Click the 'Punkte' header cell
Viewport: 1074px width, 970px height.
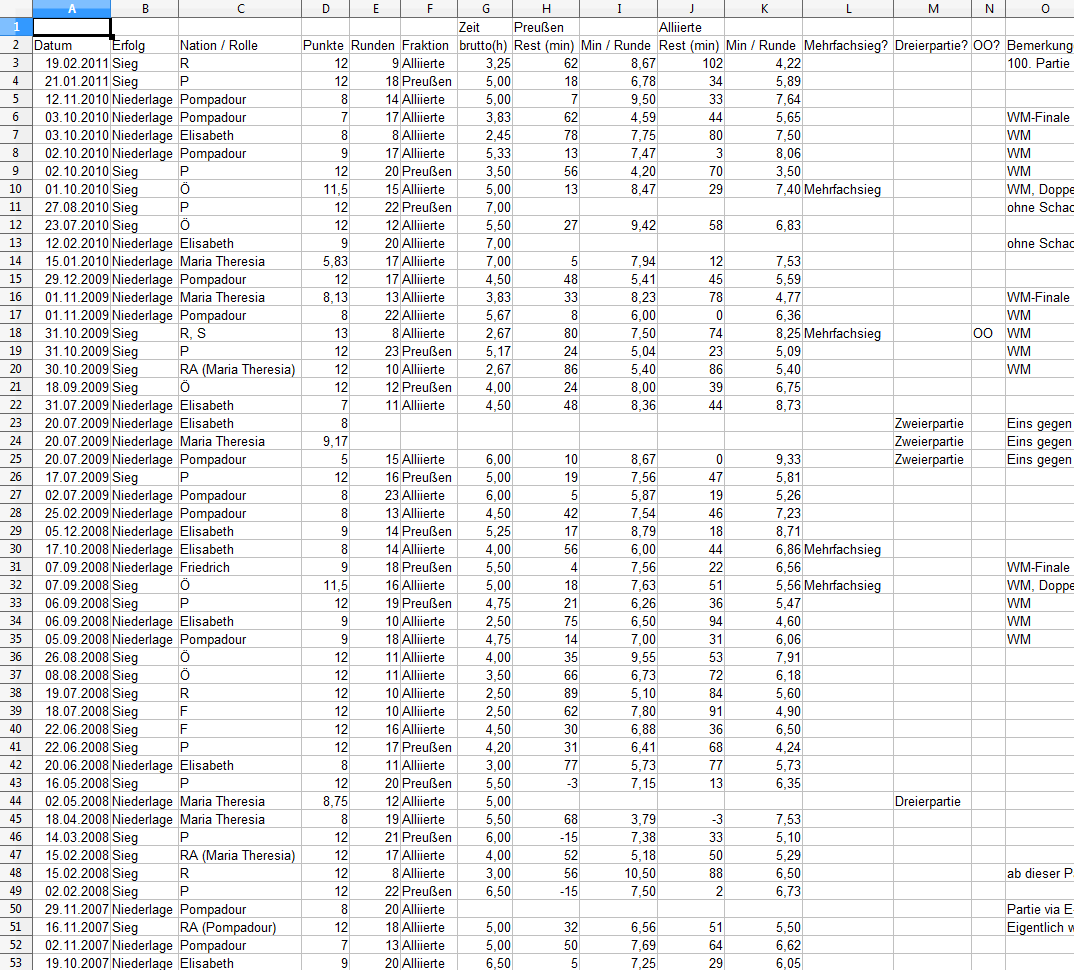pos(325,45)
